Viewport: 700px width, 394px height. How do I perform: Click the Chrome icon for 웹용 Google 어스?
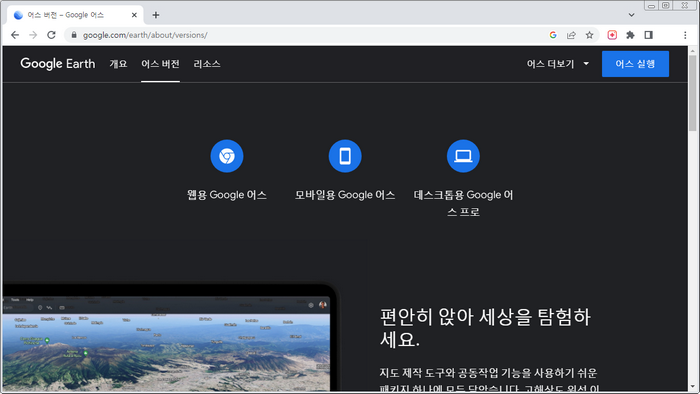pos(227,156)
